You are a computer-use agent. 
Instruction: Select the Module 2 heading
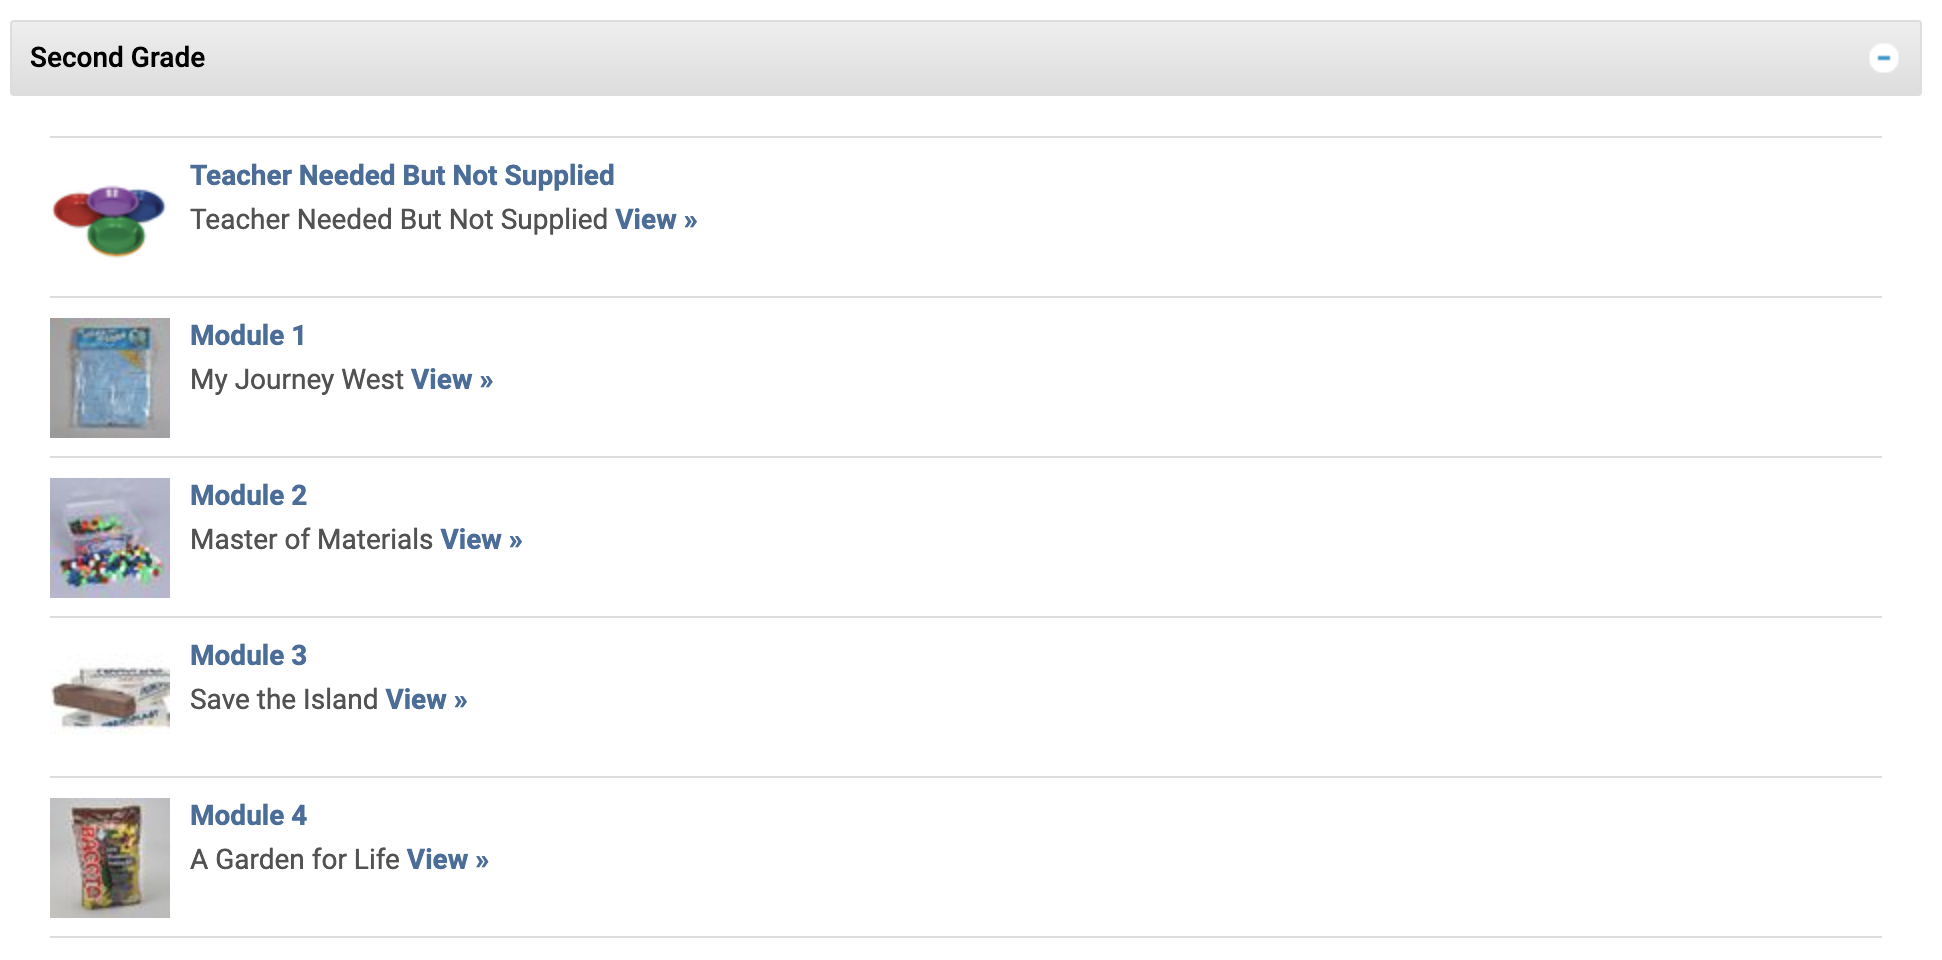coord(248,495)
